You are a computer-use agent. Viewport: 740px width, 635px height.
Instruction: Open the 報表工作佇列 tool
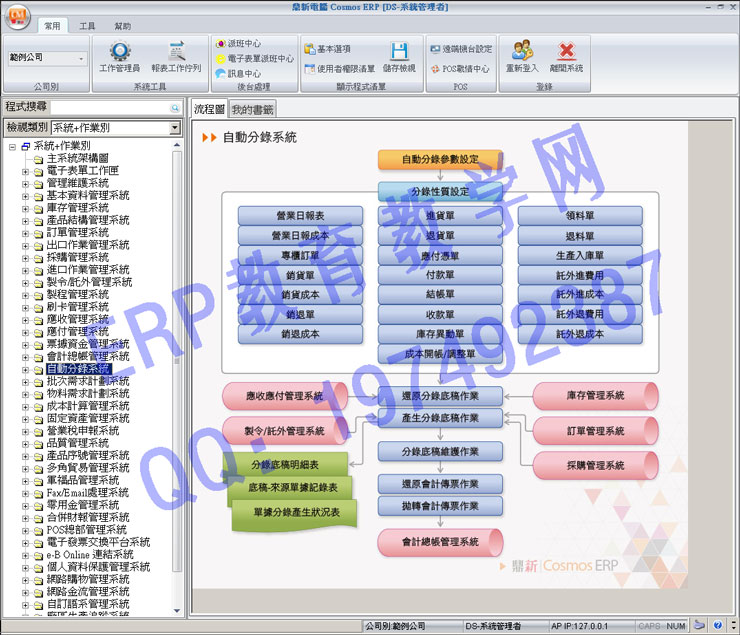pyautogui.click(x=176, y=57)
